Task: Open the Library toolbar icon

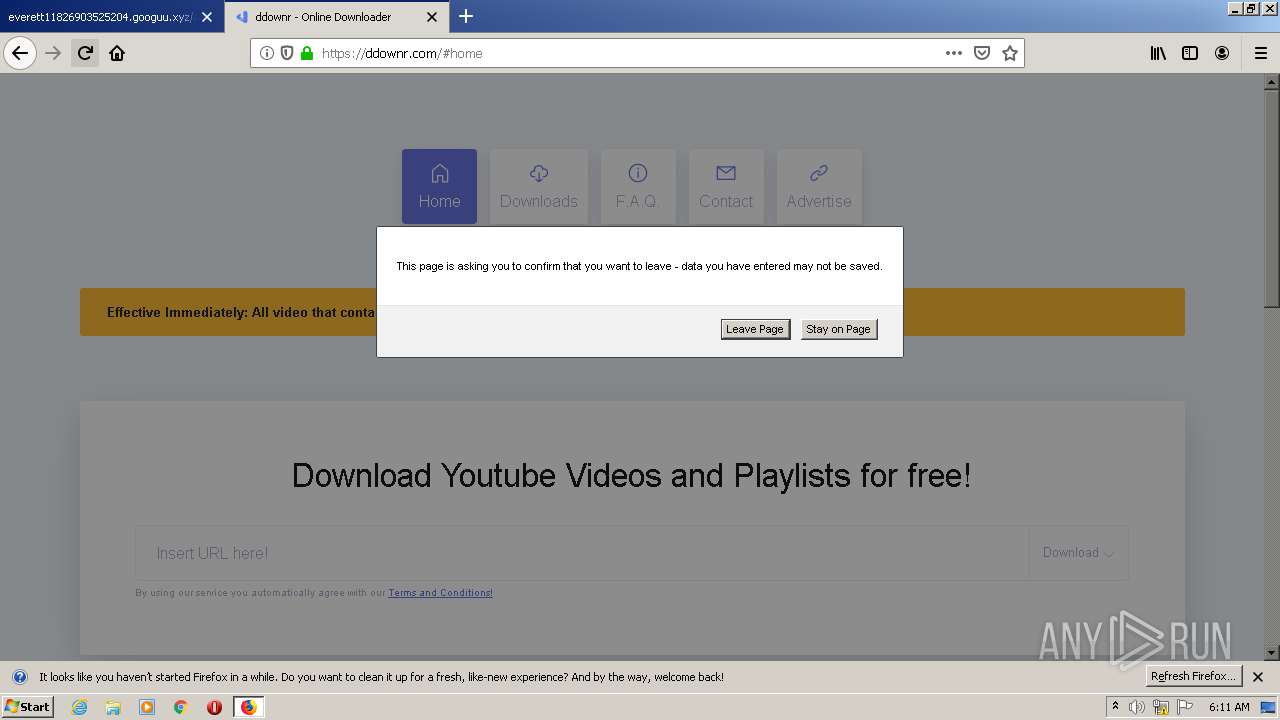Action: (x=1158, y=53)
